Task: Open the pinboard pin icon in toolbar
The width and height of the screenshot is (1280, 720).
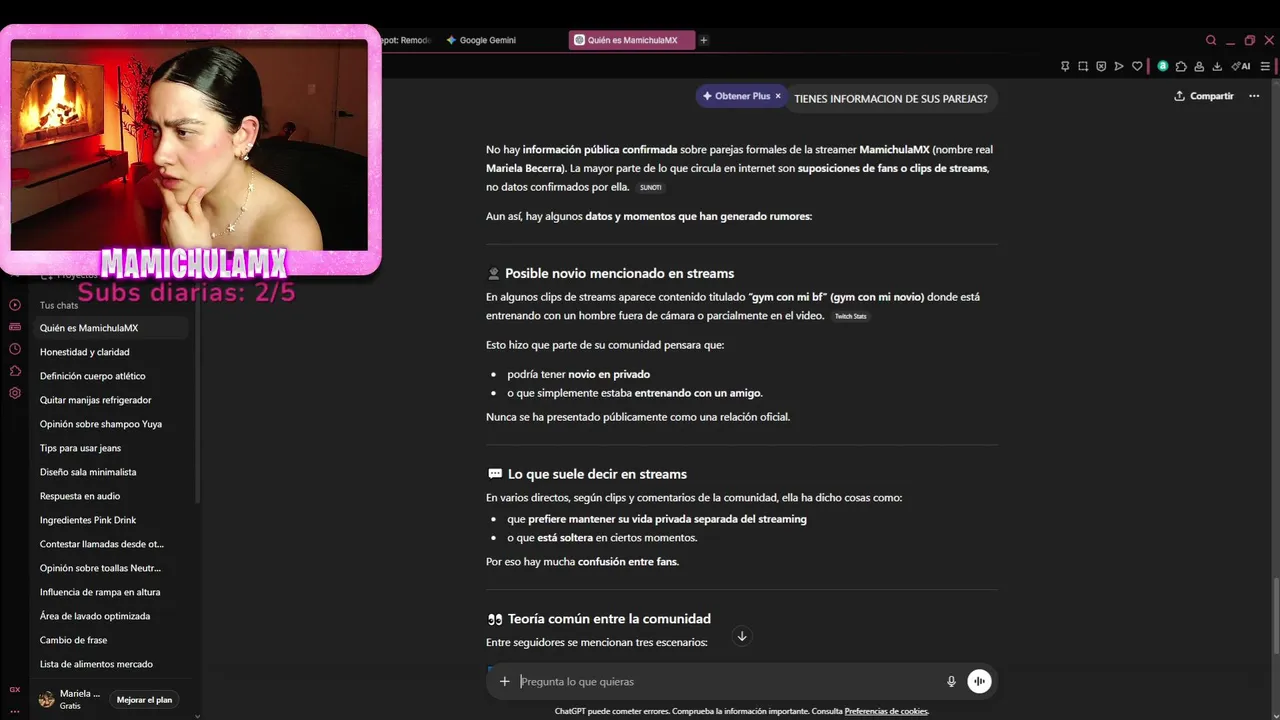Action: pyautogui.click(x=1065, y=66)
